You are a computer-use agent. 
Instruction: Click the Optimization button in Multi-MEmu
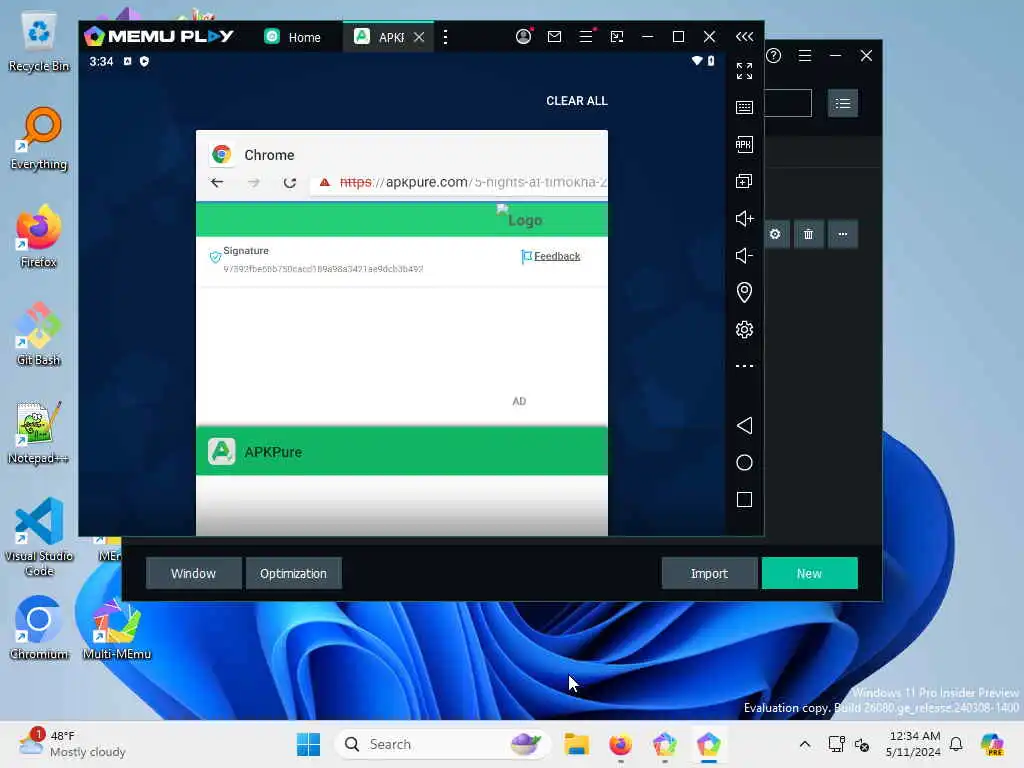coord(293,573)
